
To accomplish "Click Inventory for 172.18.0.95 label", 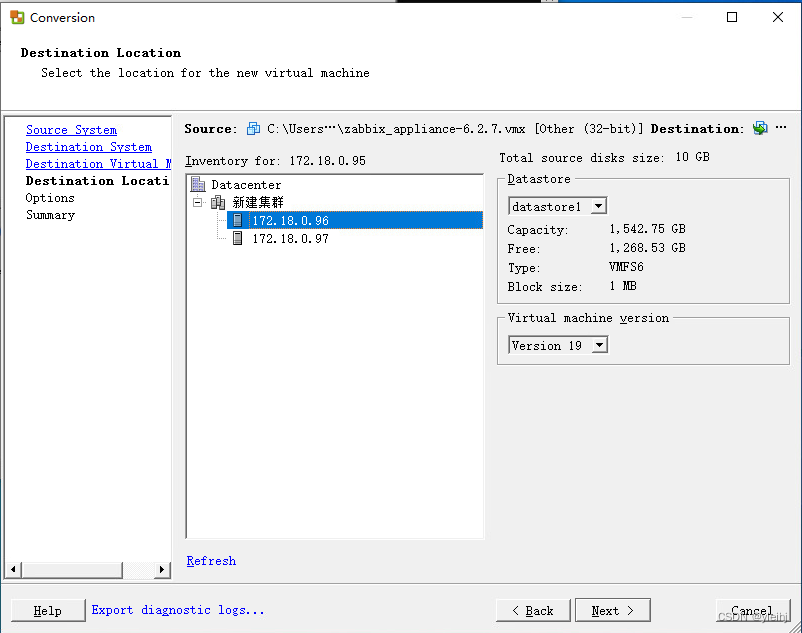I will (276, 161).
